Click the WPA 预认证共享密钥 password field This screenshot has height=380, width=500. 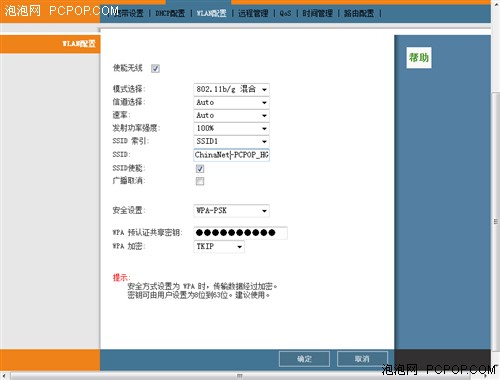click(240, 233)
